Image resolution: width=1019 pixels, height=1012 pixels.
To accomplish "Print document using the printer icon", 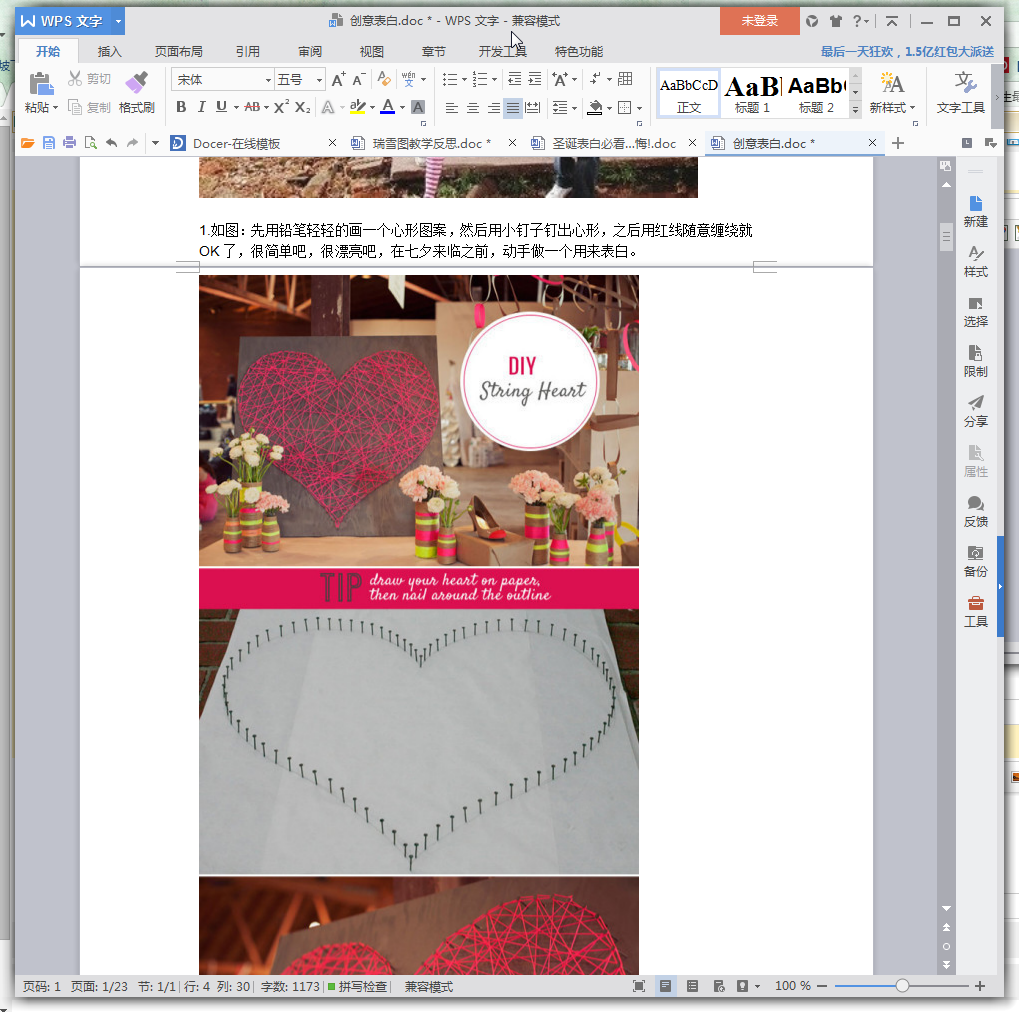I will pyautogui.click(x=70, y=143).
